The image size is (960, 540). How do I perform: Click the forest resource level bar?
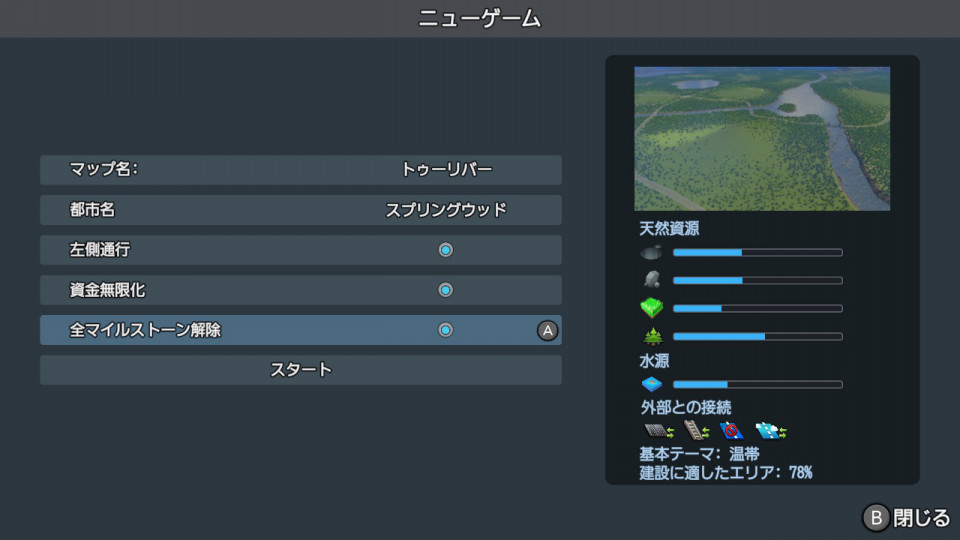coord(757,336)
